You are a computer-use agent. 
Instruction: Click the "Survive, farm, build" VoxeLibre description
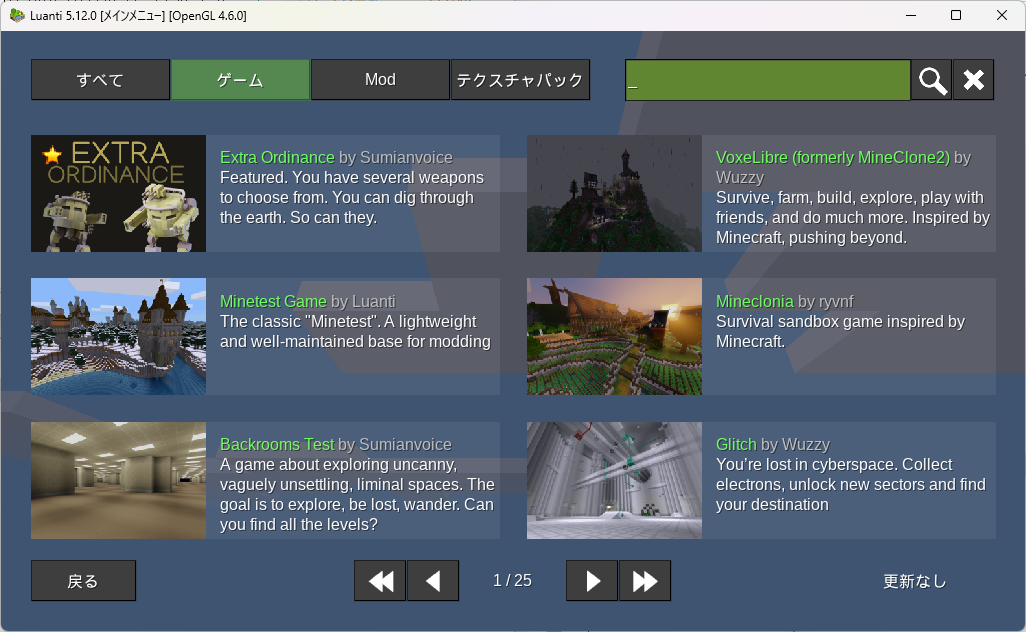click(853, 217)
